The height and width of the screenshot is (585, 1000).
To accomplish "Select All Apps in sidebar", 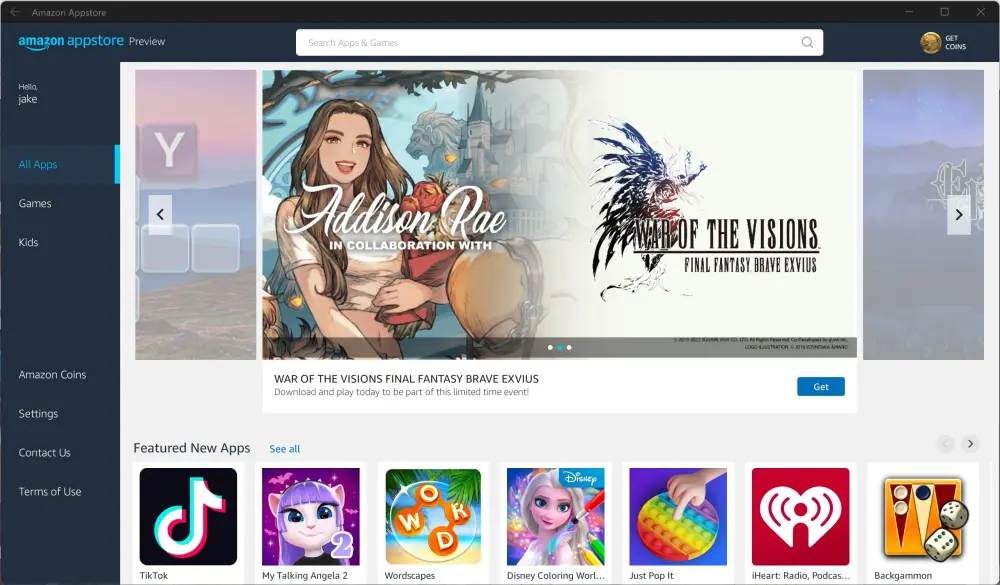I will coord(60,165).
